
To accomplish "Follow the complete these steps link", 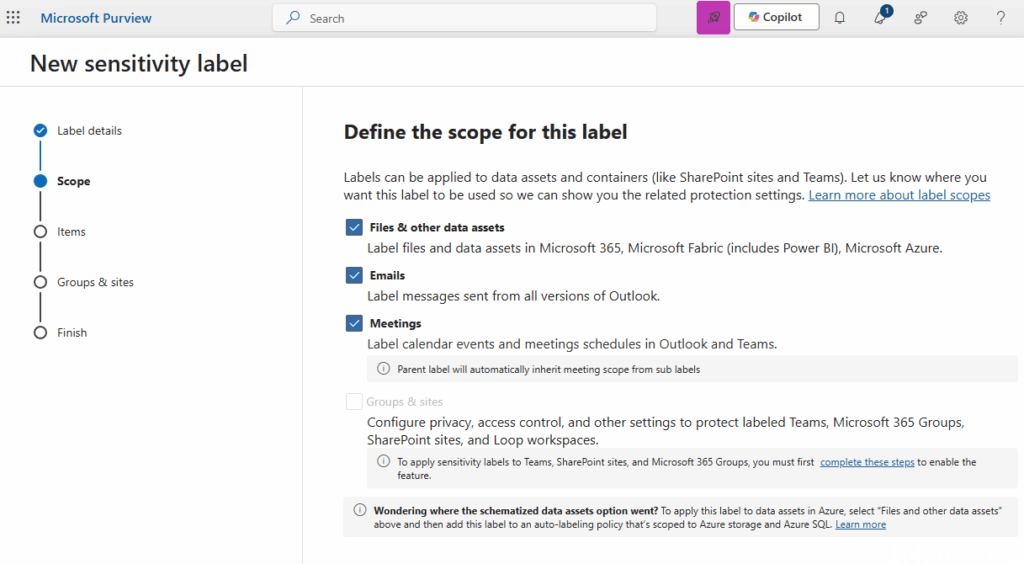I will [868, 462].
